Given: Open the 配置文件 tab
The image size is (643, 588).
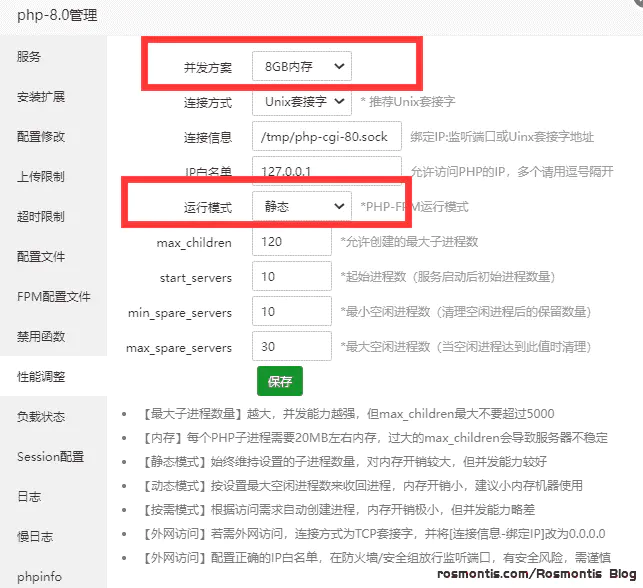Looking at the screenshot, I should coord(53,257).
